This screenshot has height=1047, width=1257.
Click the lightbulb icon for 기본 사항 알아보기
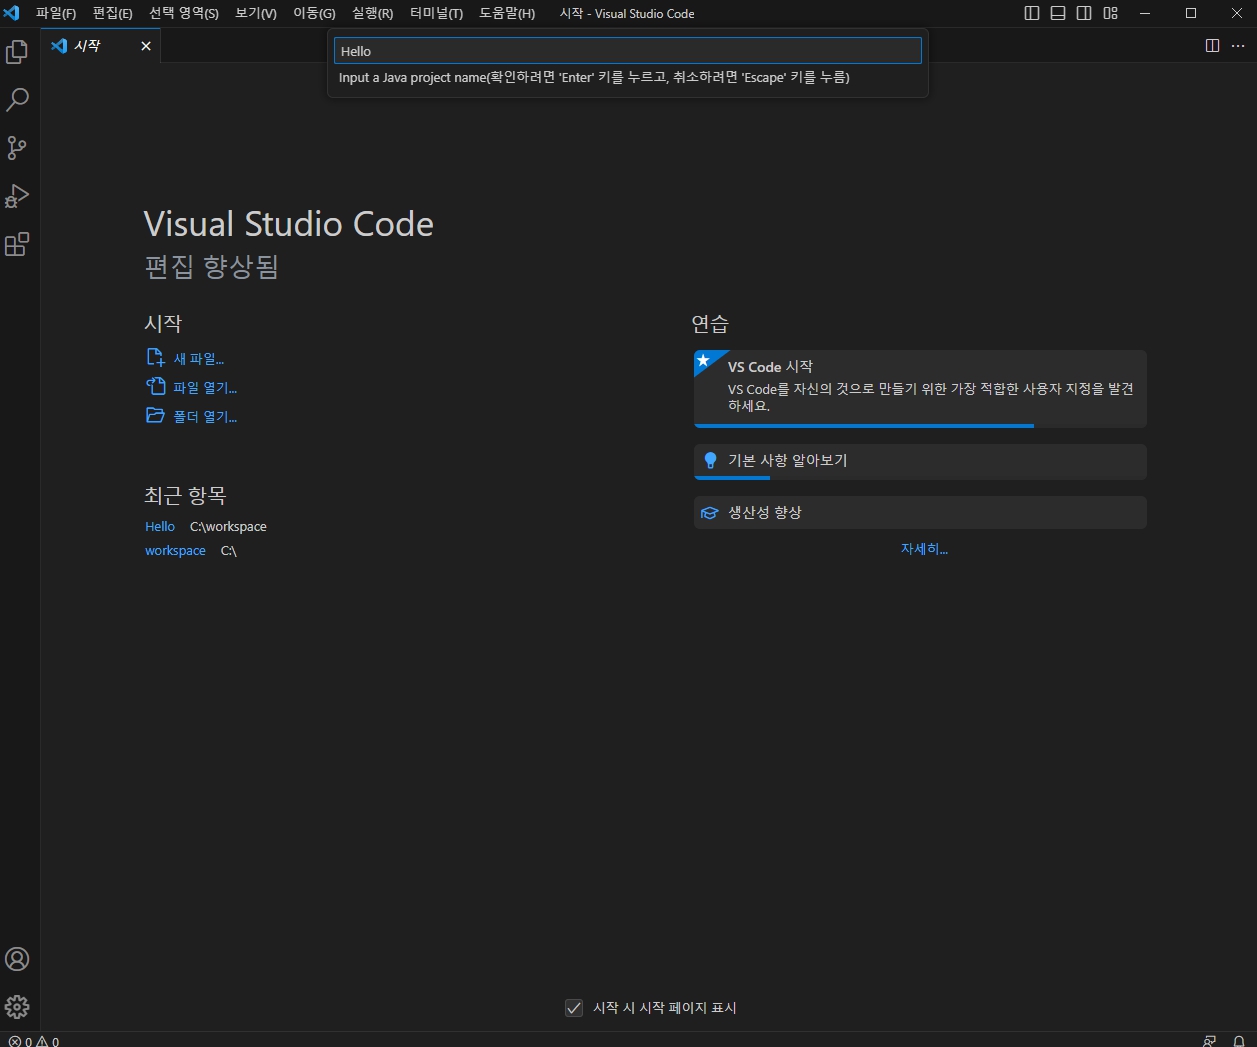tap(710, 460)
